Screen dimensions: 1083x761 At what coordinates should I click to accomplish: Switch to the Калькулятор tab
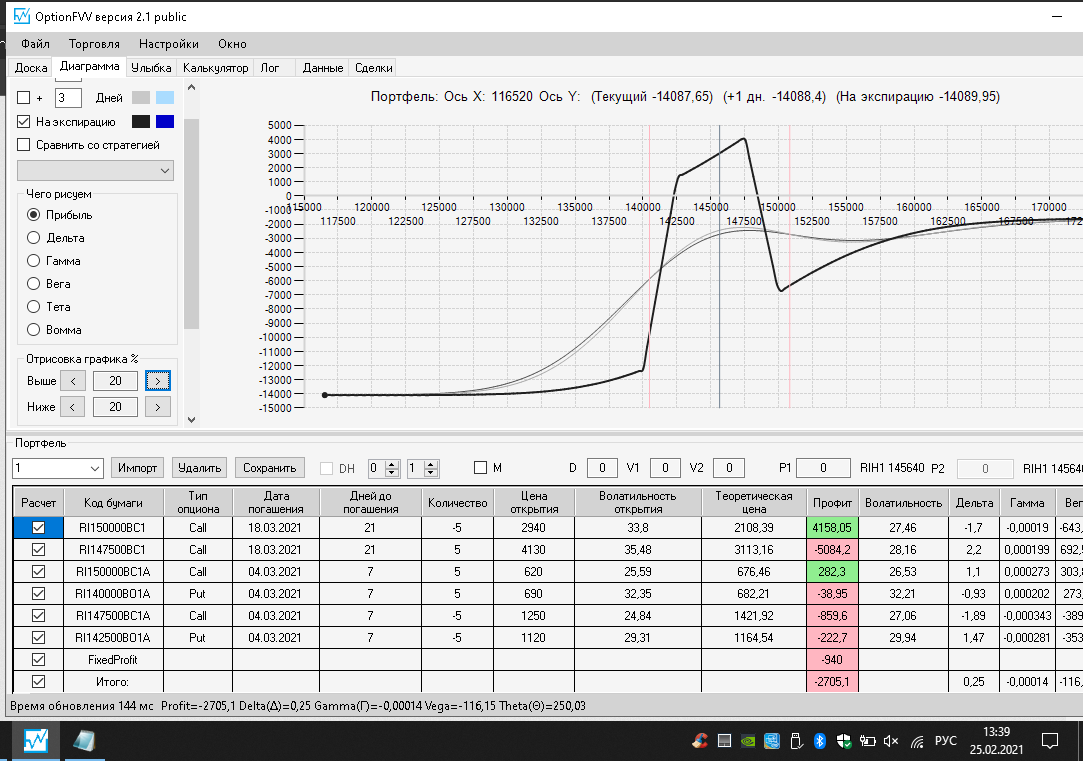pos(215,68)
